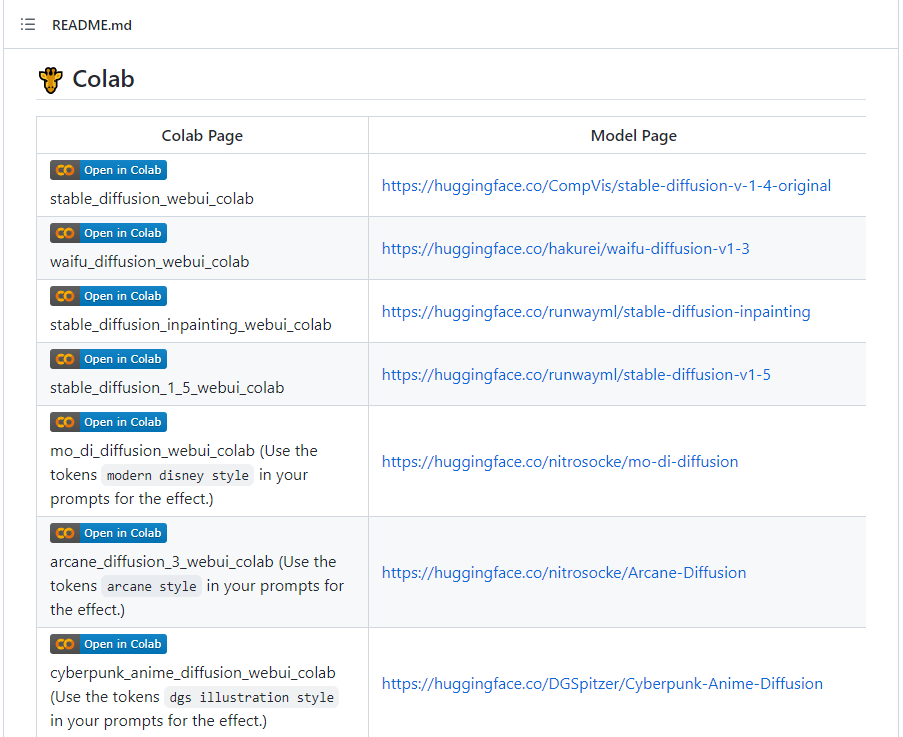Follow the runwayml stable-diffusion-inpainting link
903x737 pixels.
tap(596, 311)
